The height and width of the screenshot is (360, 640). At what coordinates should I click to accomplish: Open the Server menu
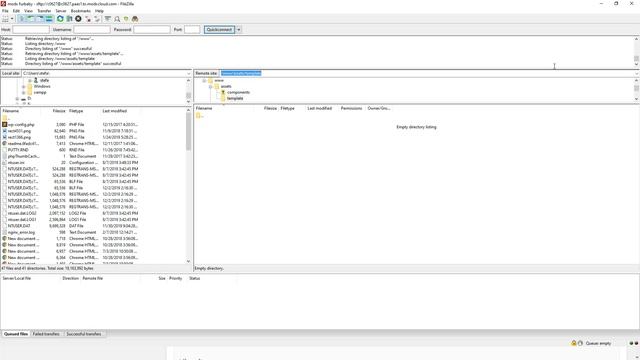pos(61,11)
